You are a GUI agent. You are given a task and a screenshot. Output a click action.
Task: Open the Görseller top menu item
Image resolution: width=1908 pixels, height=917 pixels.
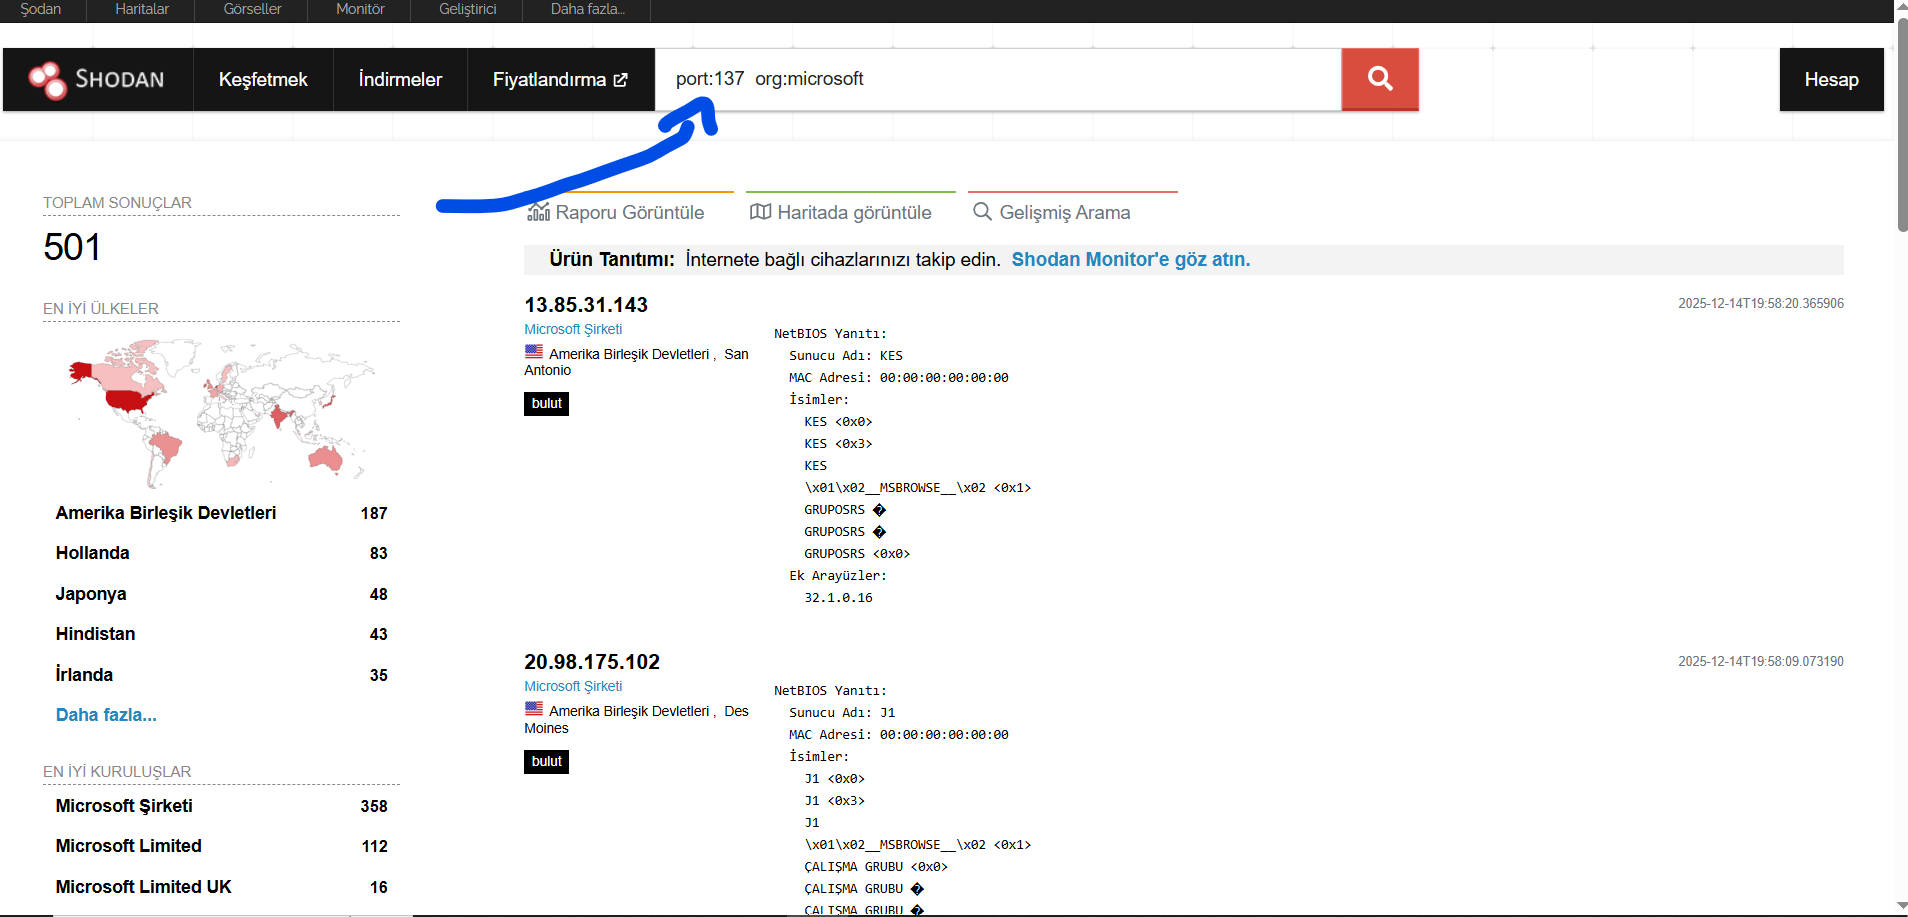click(252, 9)
